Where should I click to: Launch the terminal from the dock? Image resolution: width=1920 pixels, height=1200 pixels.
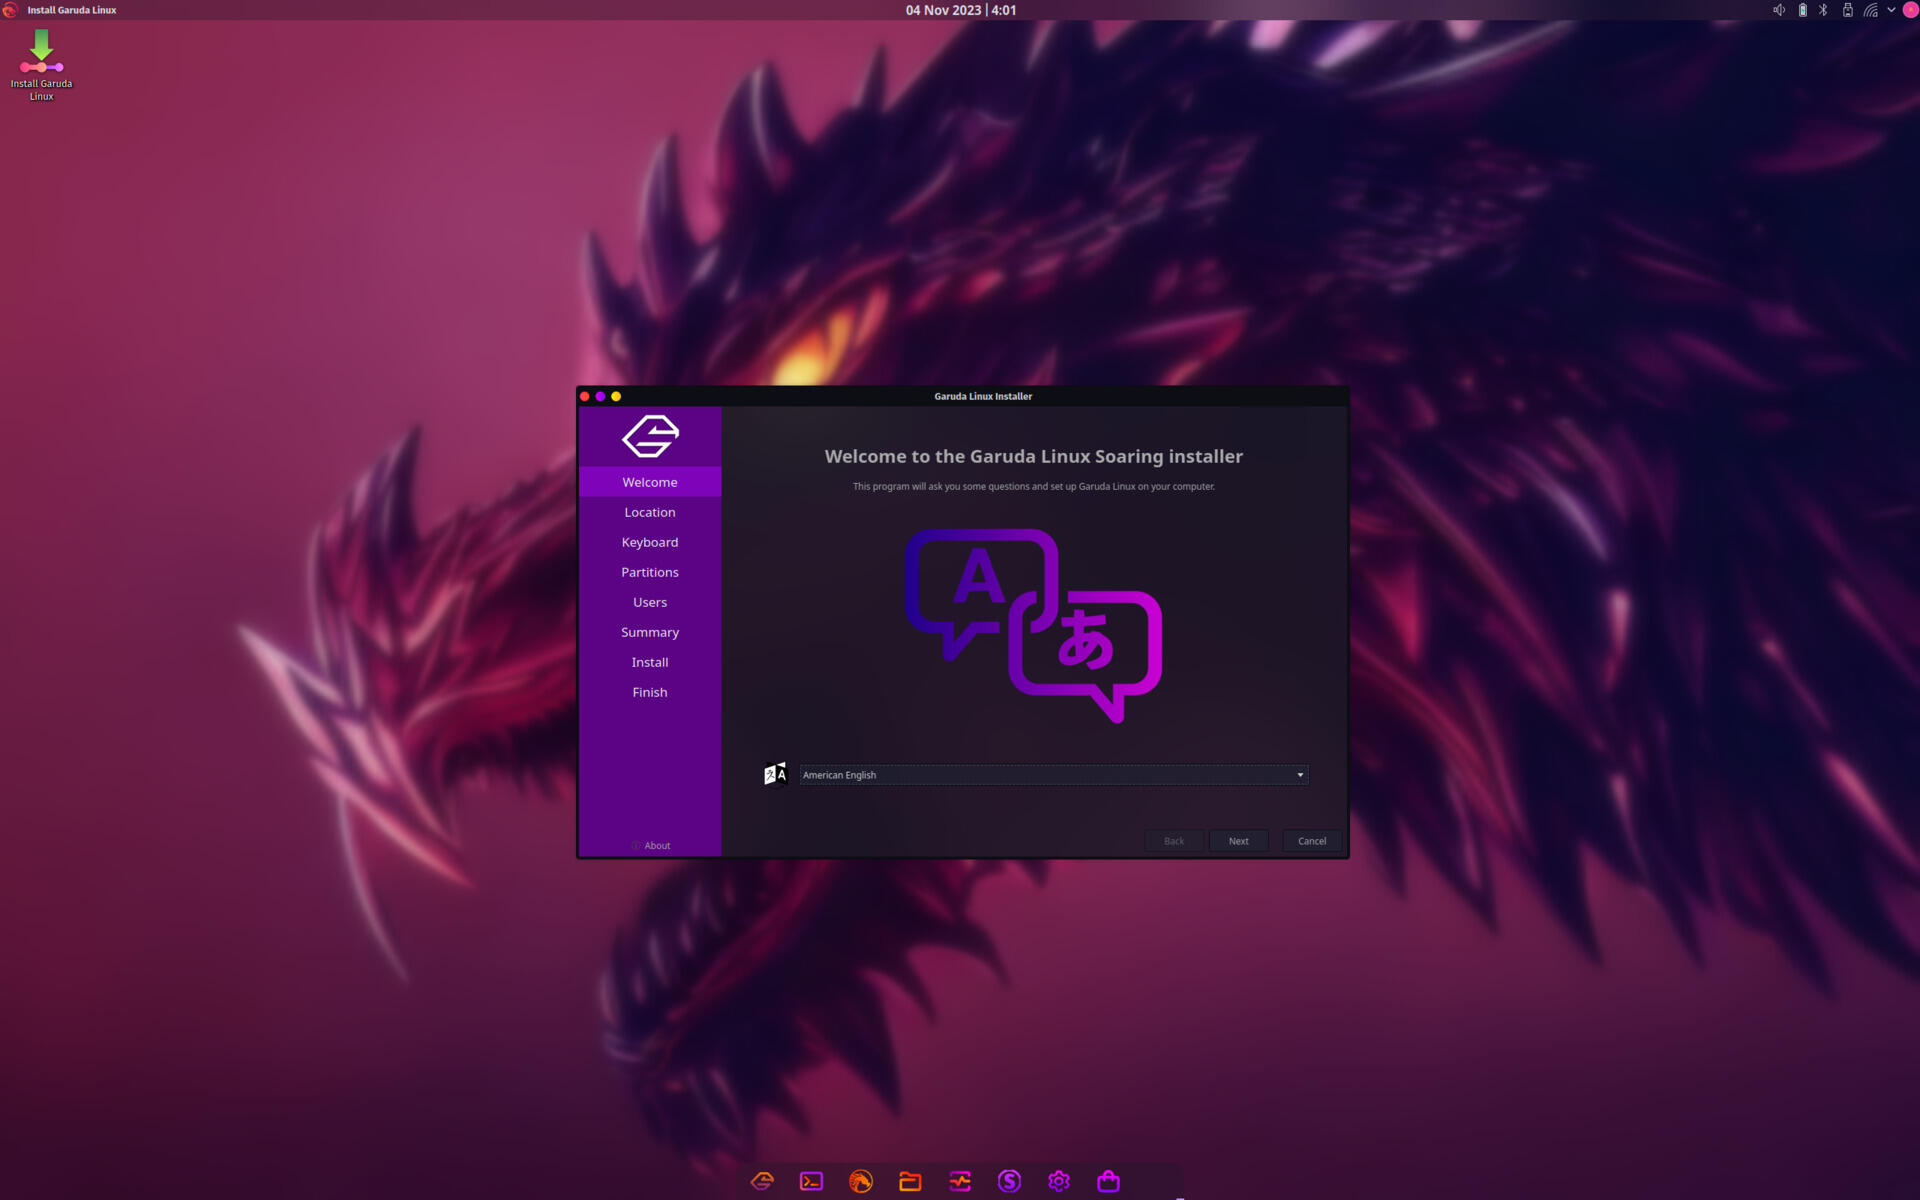[811, 1181]
